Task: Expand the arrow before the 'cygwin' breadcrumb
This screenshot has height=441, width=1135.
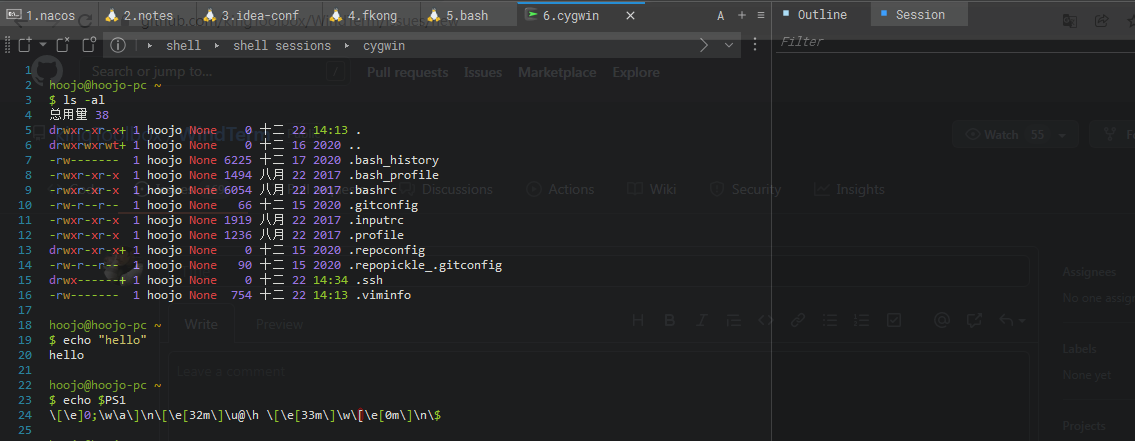Action: 347,46
